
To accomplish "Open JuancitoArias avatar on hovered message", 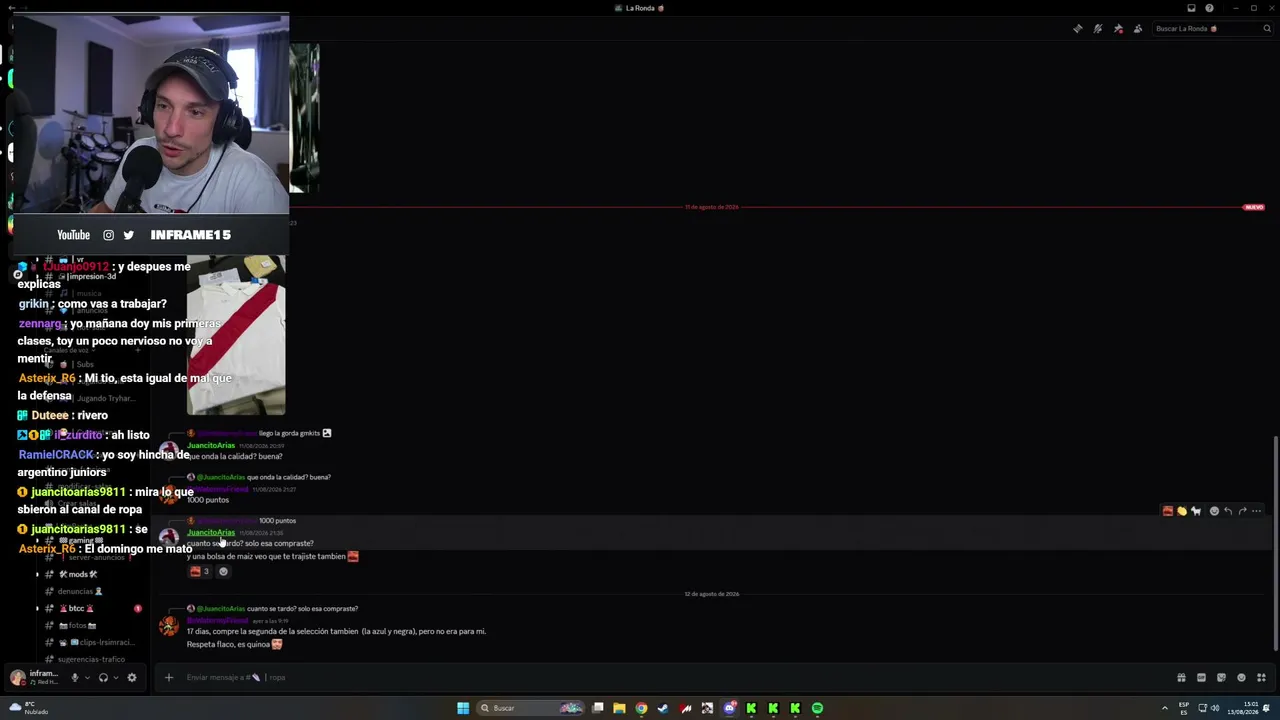I will point(169,537).
